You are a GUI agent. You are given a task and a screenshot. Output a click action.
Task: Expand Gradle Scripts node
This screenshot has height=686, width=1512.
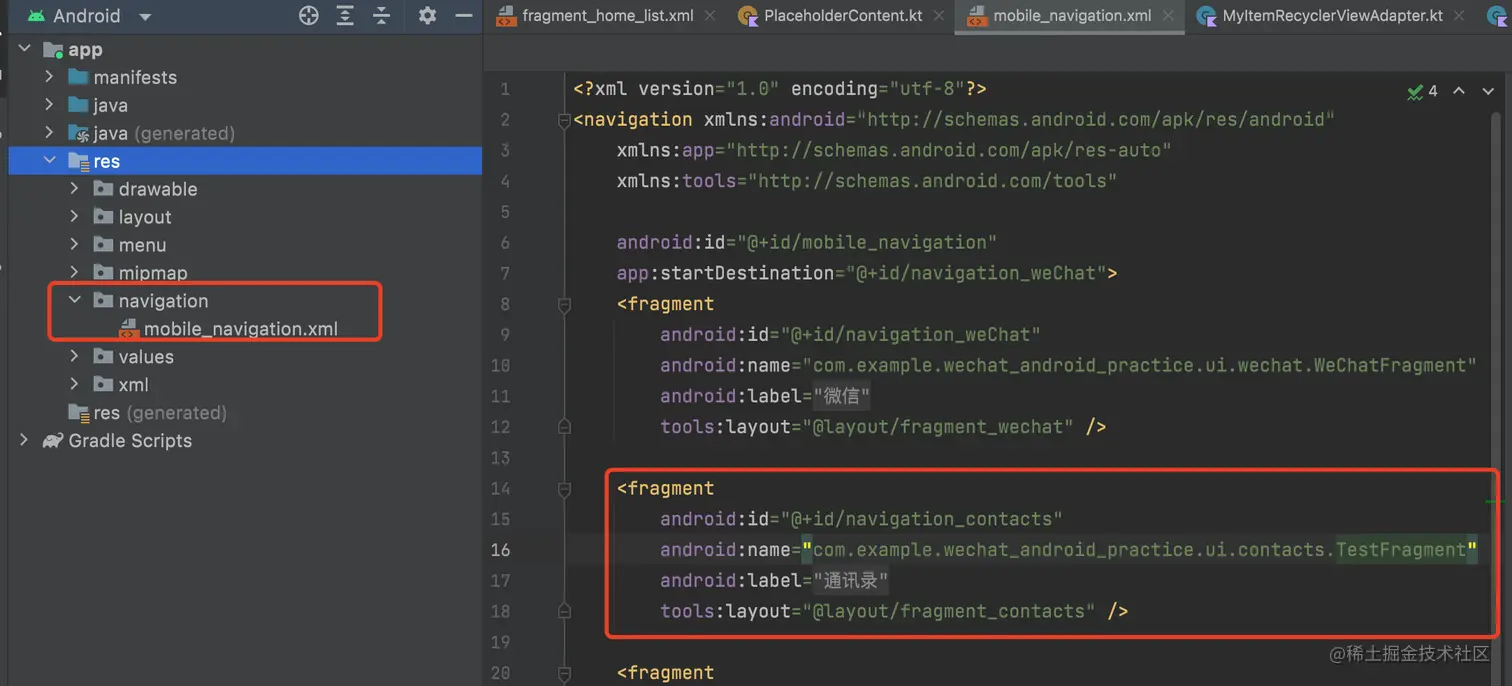tap(24, 440)
